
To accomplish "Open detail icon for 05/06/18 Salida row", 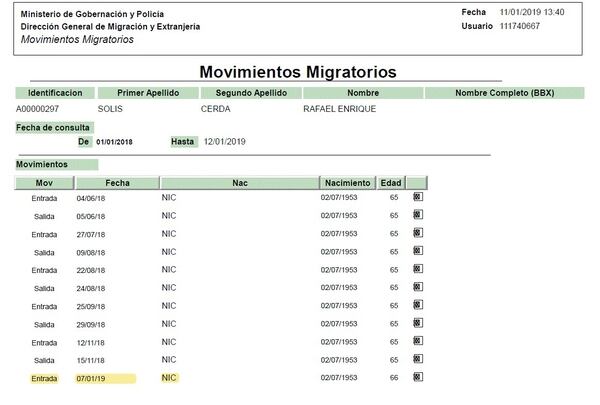I will (418, 216).
